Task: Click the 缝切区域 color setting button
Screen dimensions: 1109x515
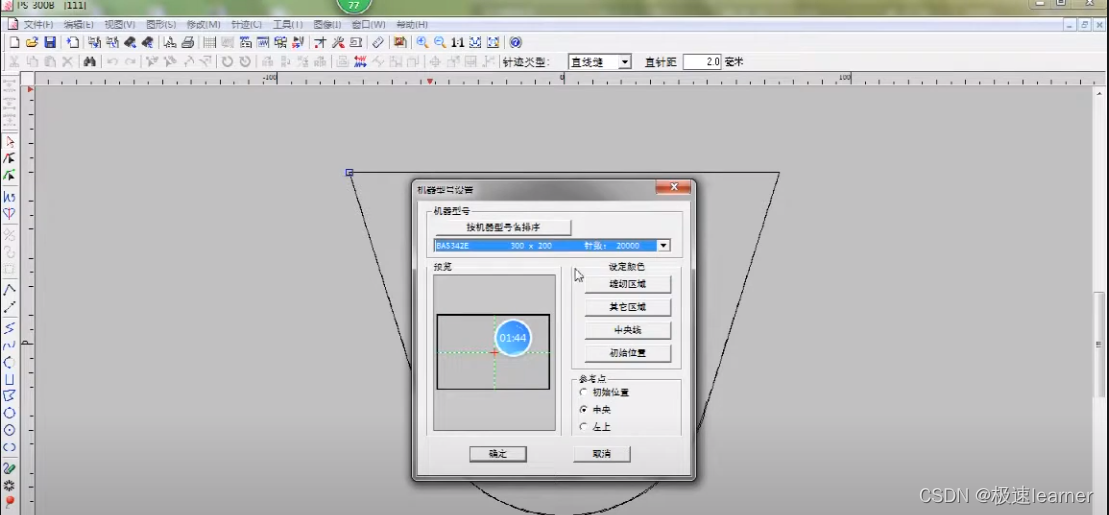Action: coord(628,284)
